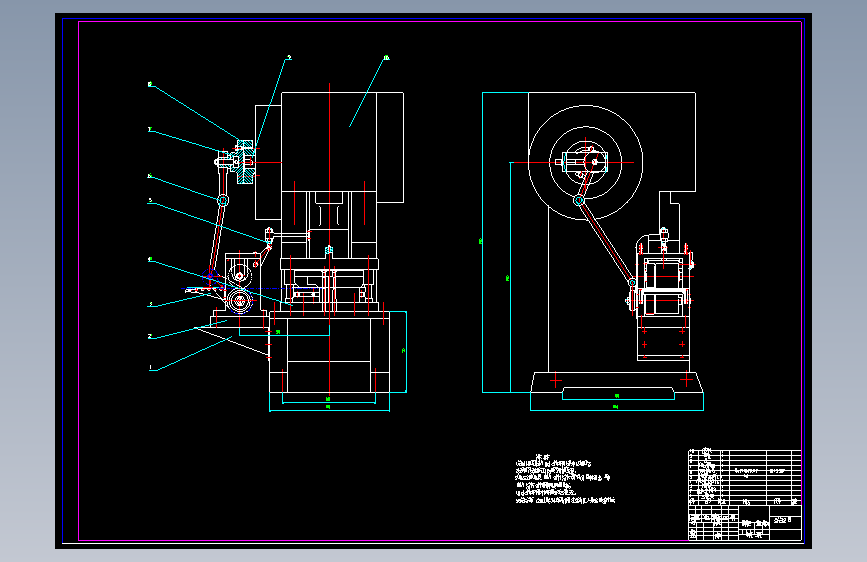867x562 pixels.
Task: Select the upper feed roller in front view
Action: tap(239, 275)
